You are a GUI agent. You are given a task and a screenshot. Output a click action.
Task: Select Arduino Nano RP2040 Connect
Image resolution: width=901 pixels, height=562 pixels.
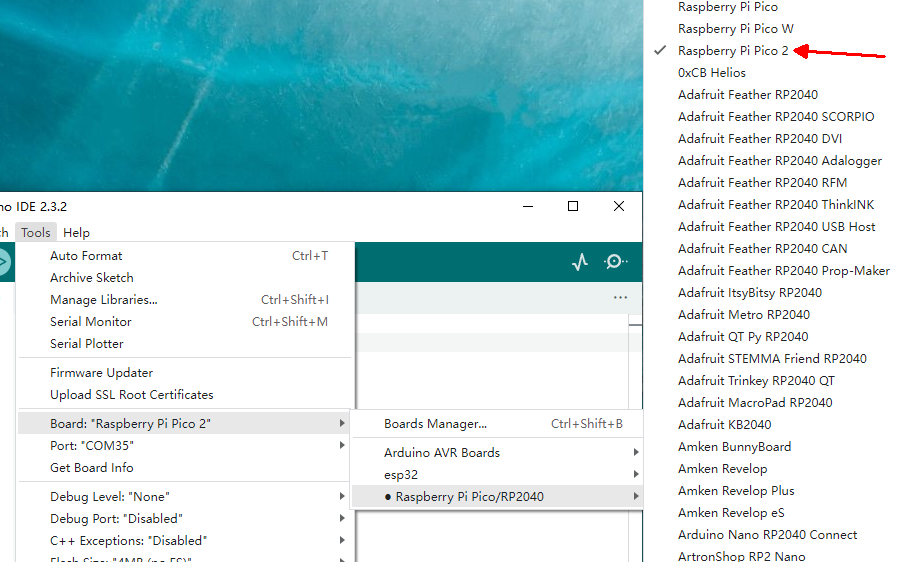pyautogui.click(x=767, y=535)
